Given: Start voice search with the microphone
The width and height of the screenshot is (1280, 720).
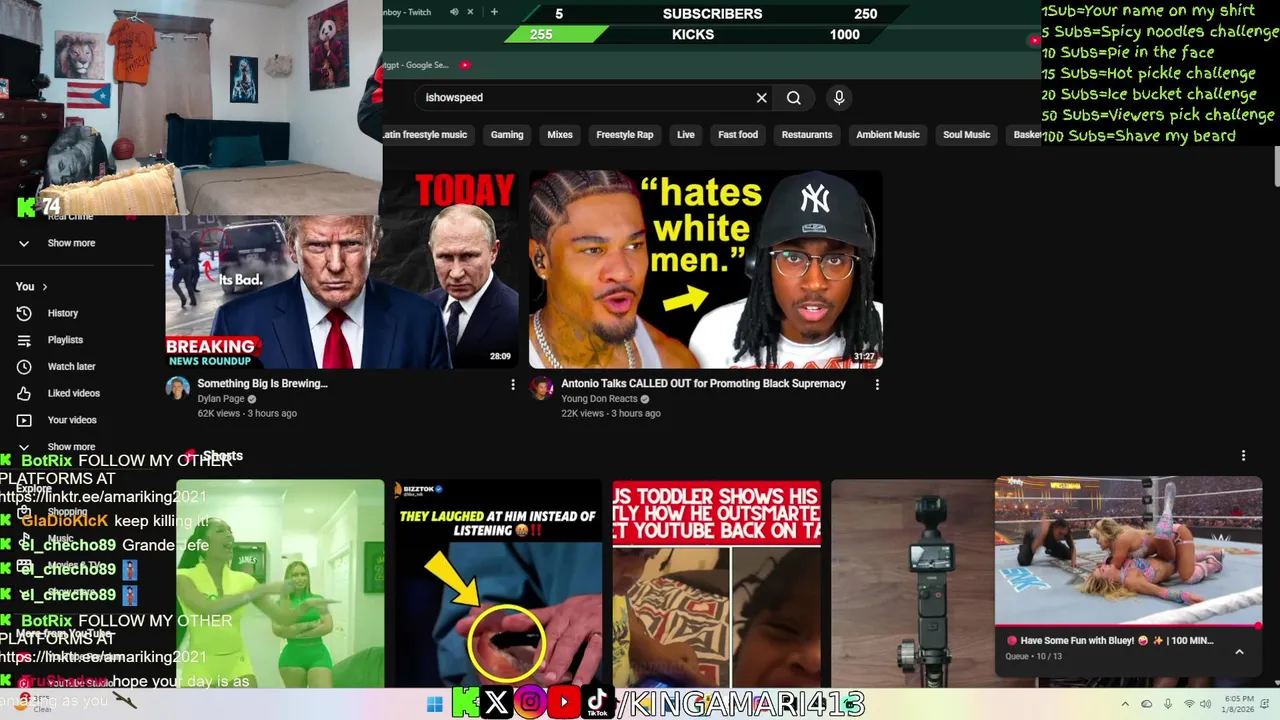Looking at the screenshot, I should (x=839, y=97).
